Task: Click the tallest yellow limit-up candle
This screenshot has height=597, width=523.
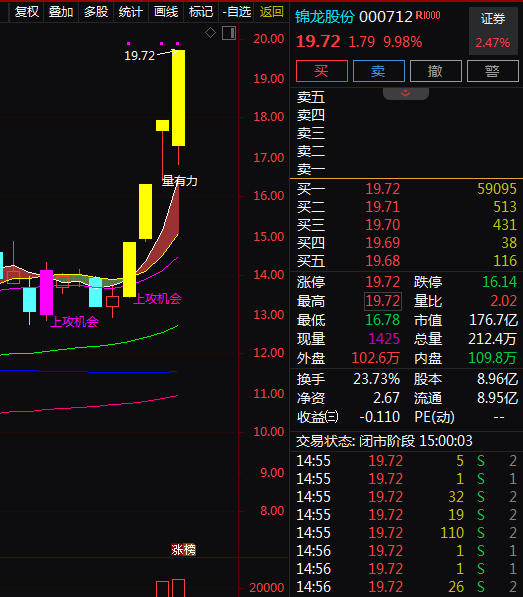Action: pyautogui.click(x=179, y=98)
